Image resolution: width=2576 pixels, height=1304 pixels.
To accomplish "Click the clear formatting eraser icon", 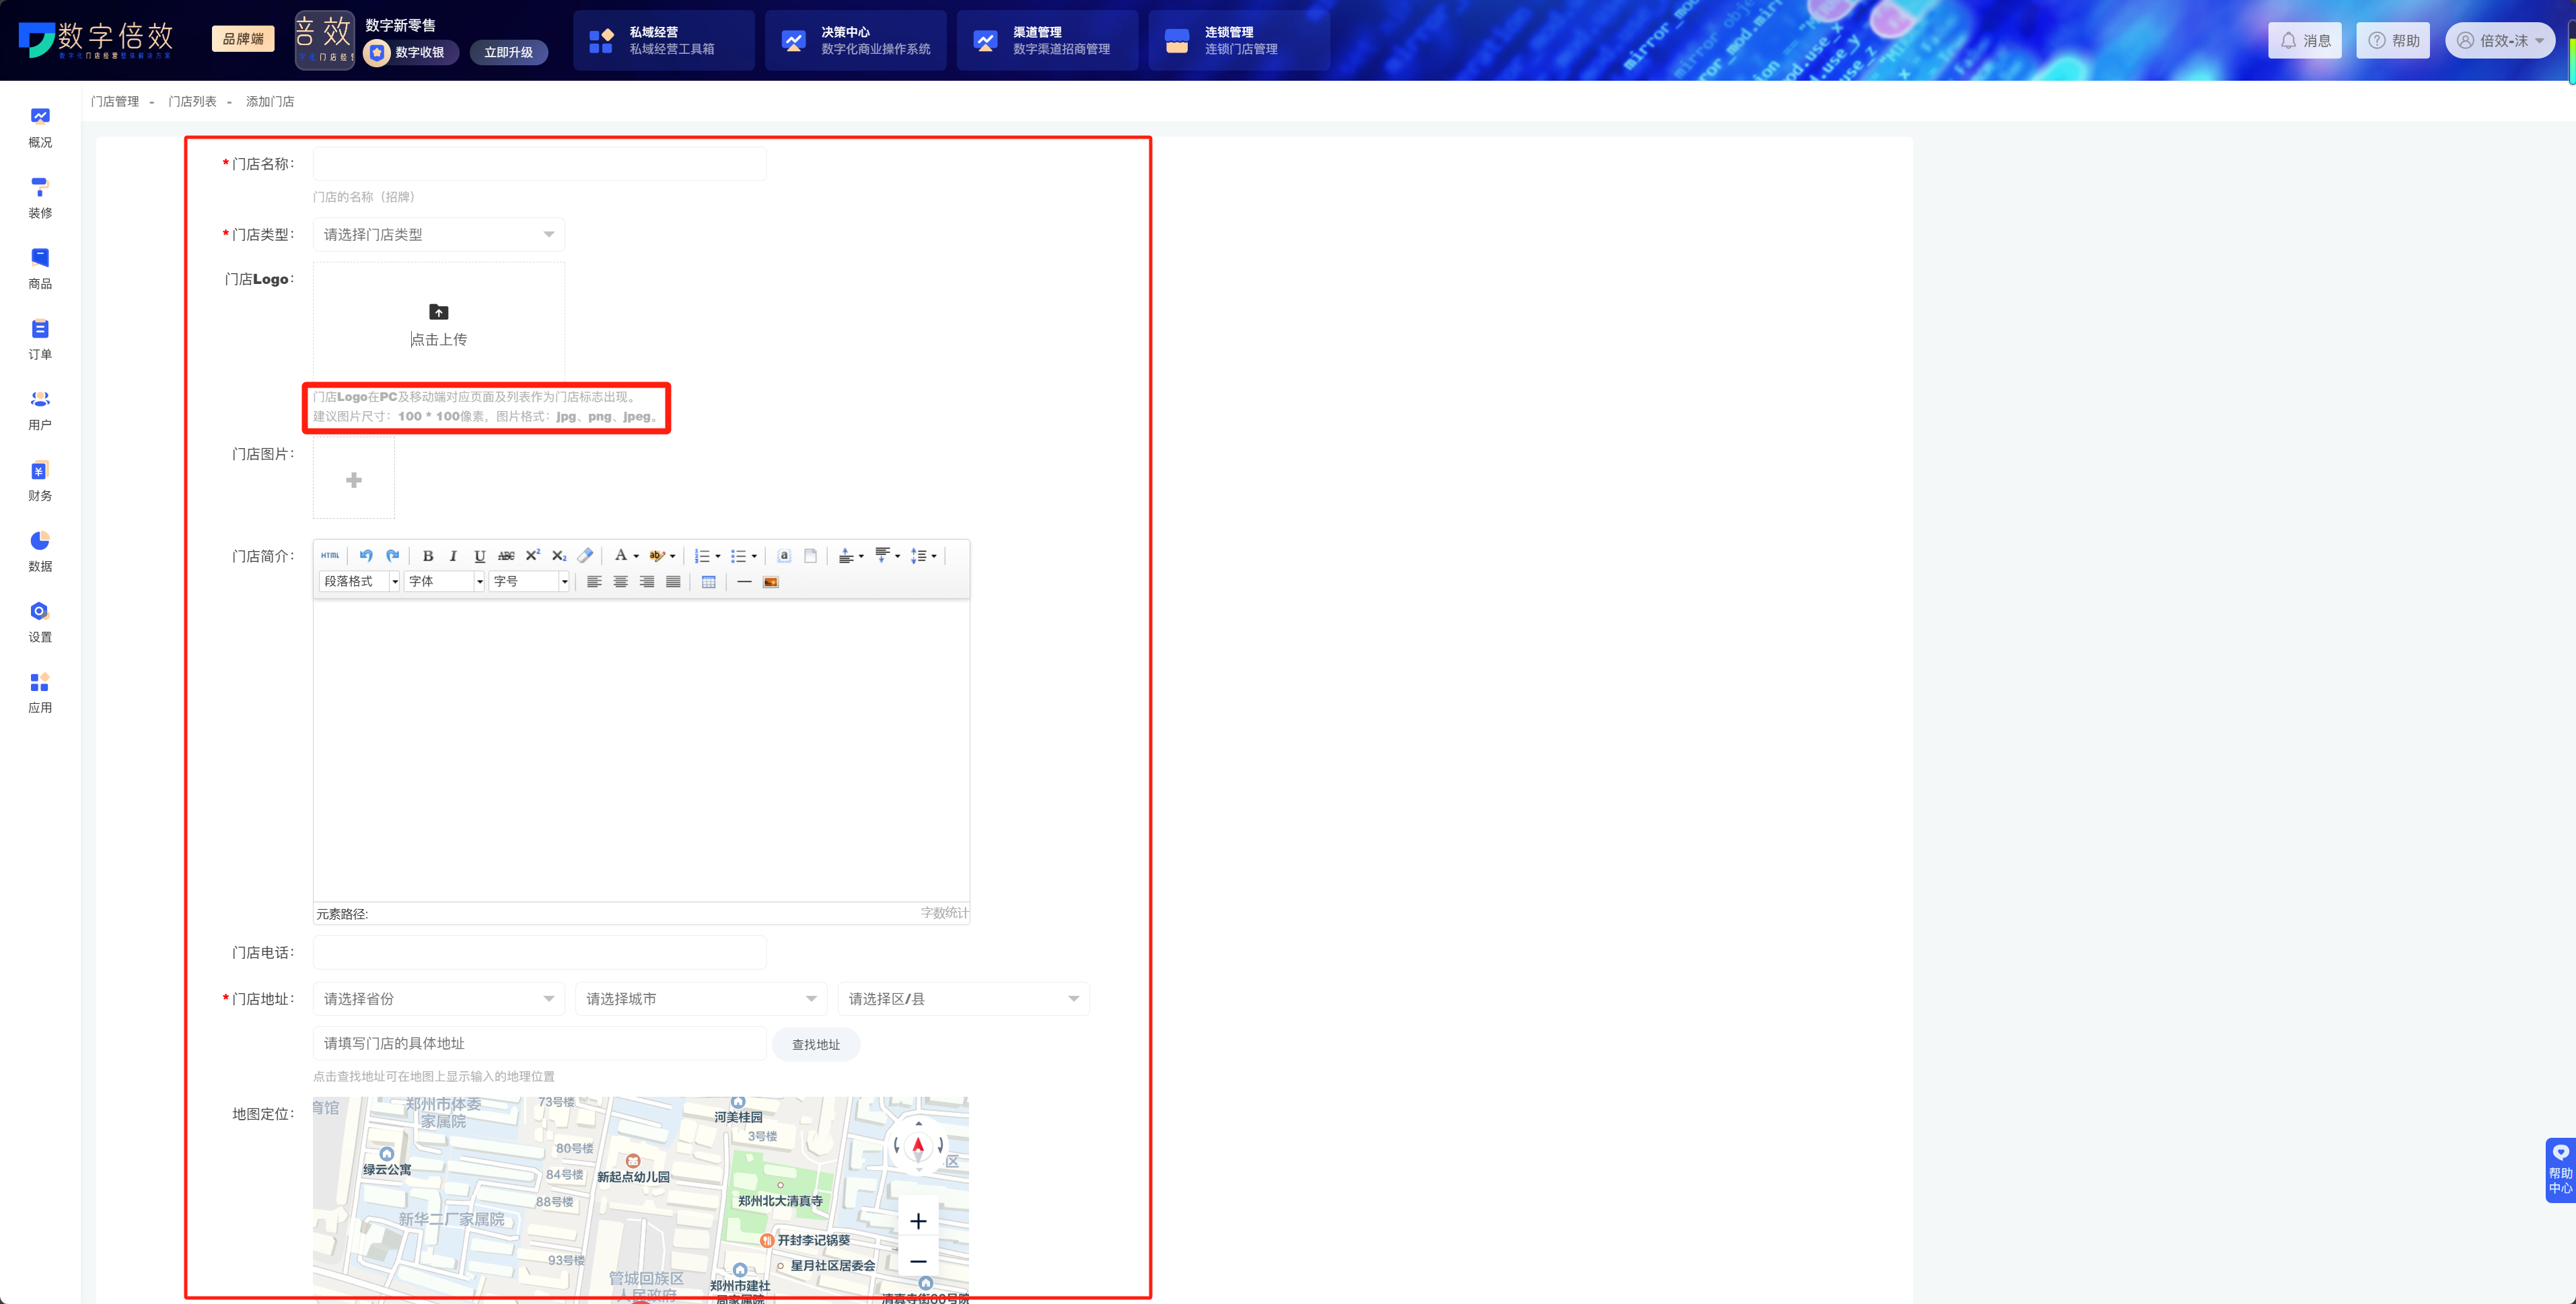I will (586, 555).
